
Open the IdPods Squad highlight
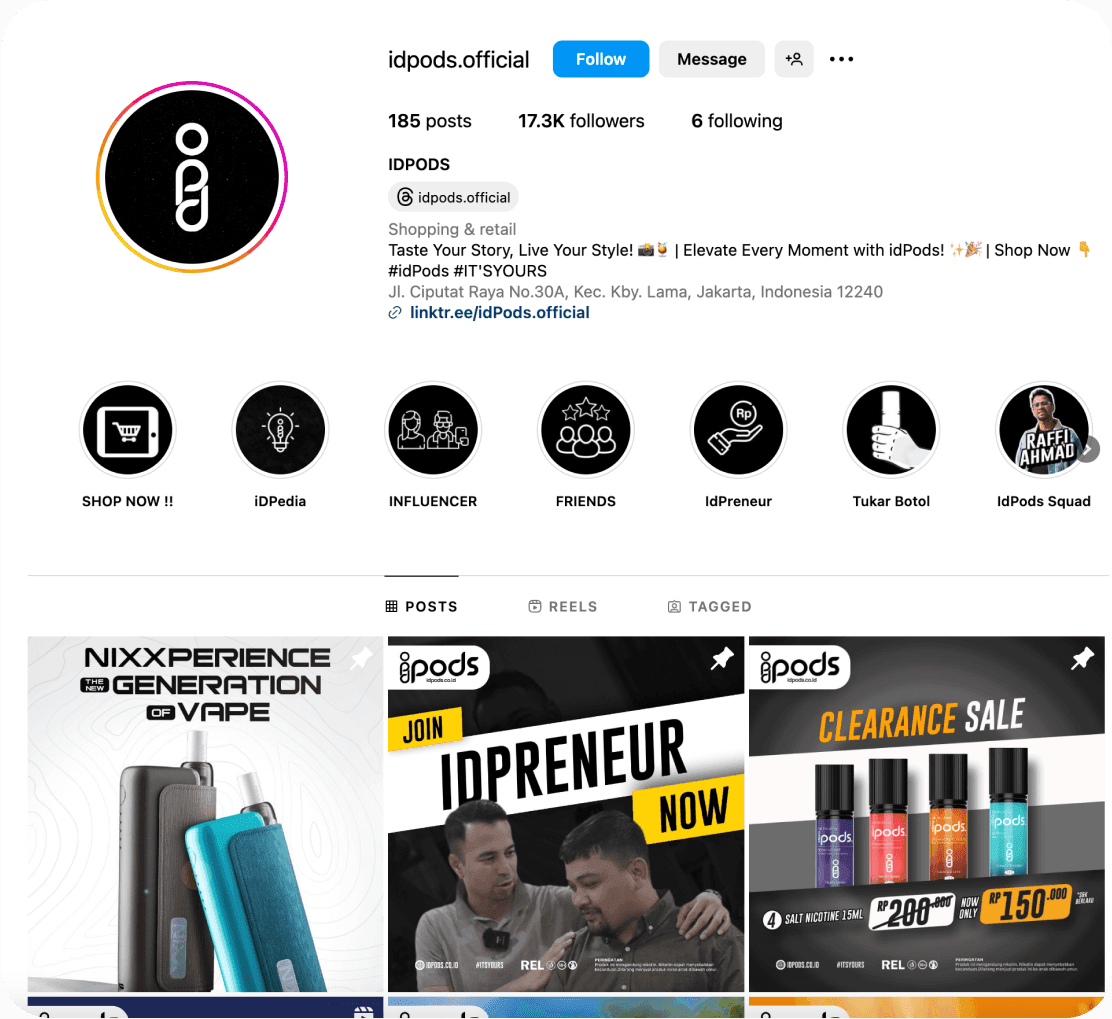[x=1044, y=430]
